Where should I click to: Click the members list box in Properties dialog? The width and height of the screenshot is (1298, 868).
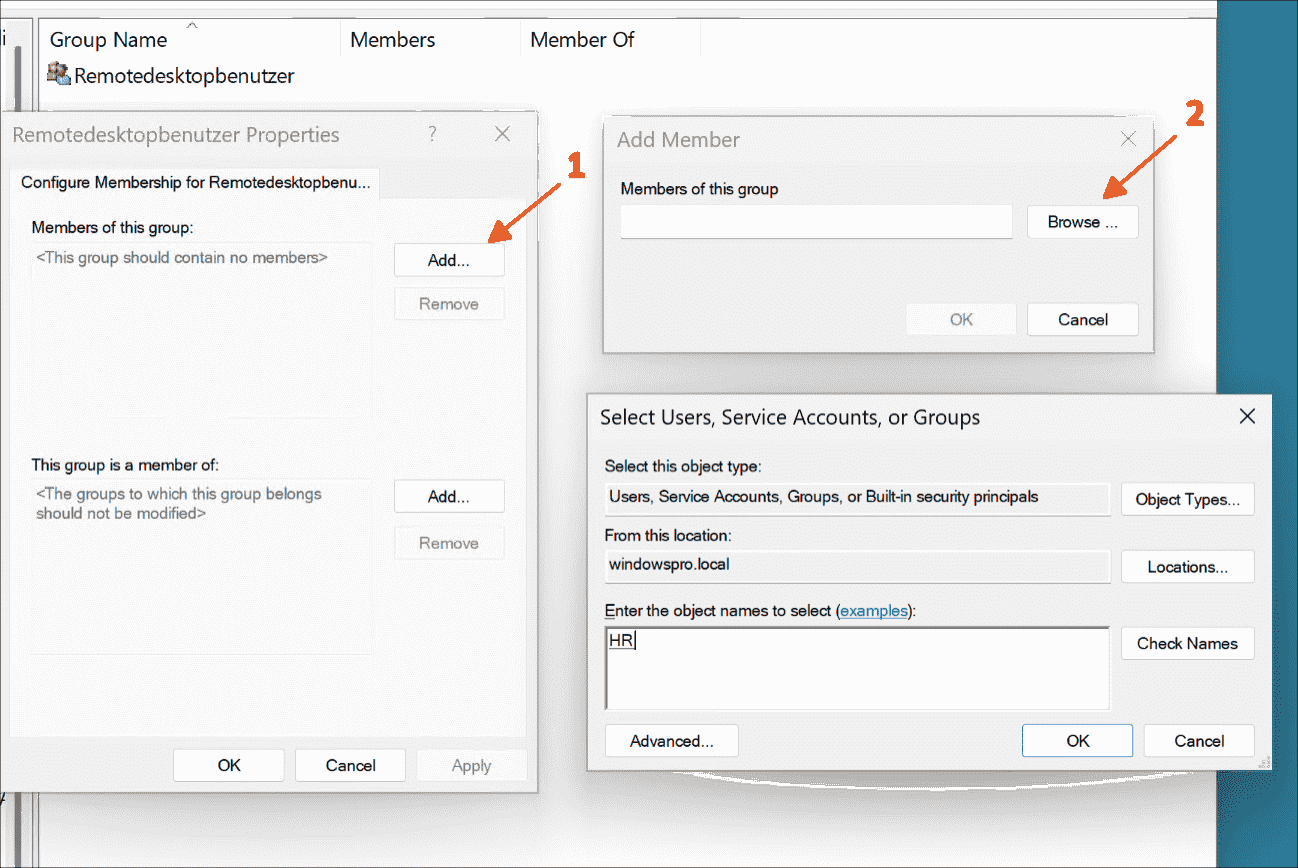tap(201, 330)
